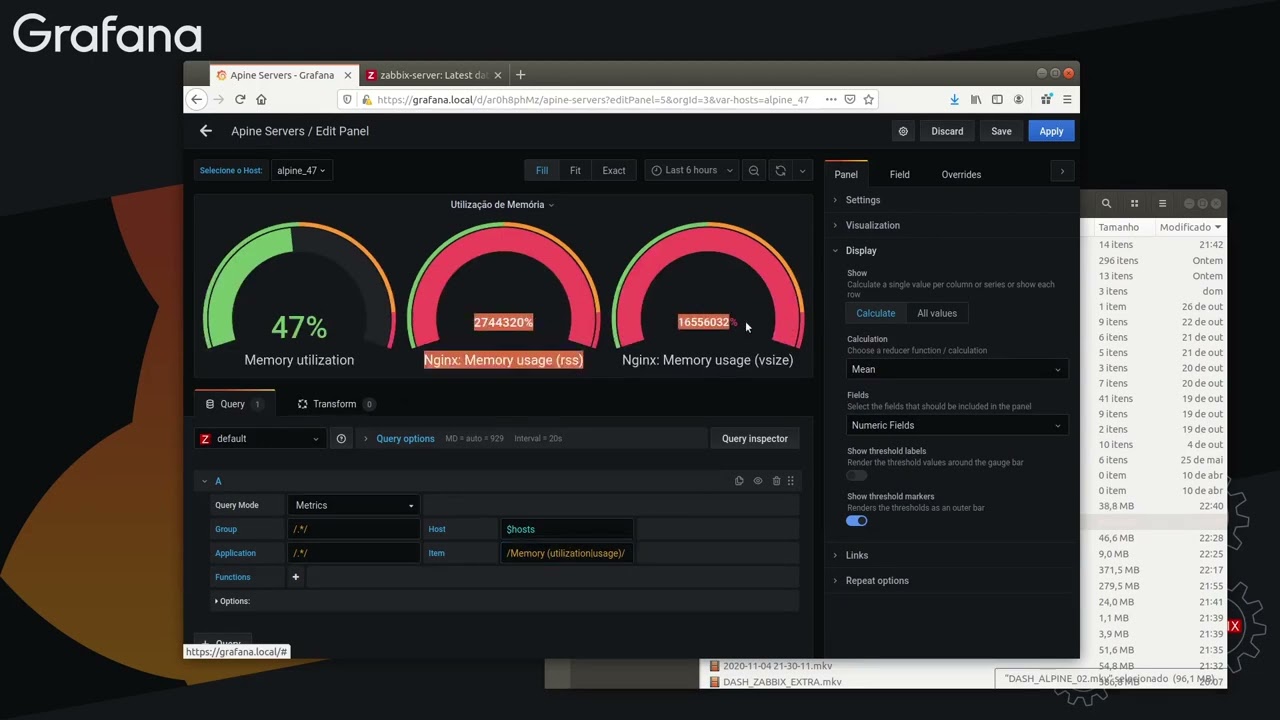Image resolution: width=1280 pixels, height=720 pixels.
Task: Open Numeric Fields dropdown
Action: pyautogui.click(x=956, y=425)
